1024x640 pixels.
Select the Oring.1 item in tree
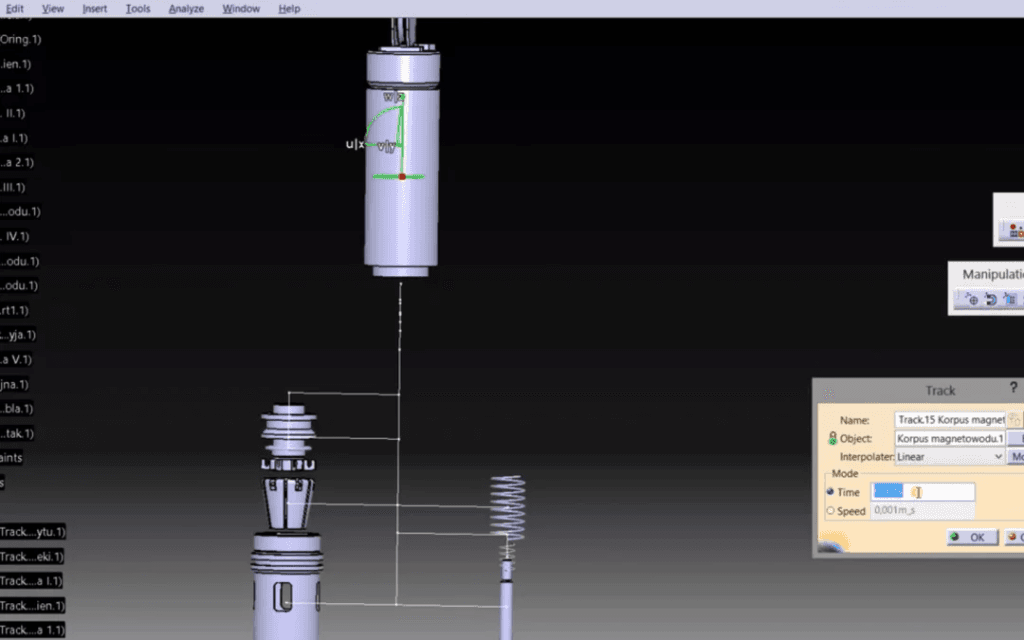point(20,39)
